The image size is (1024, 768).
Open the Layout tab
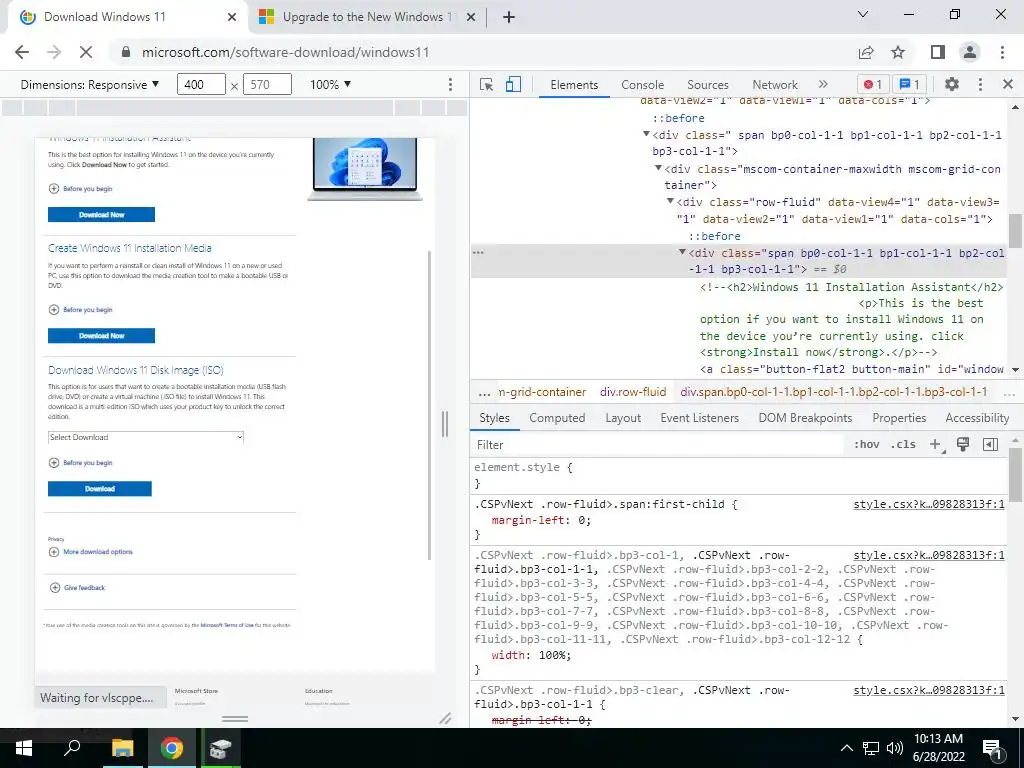[x=623, y=418]
